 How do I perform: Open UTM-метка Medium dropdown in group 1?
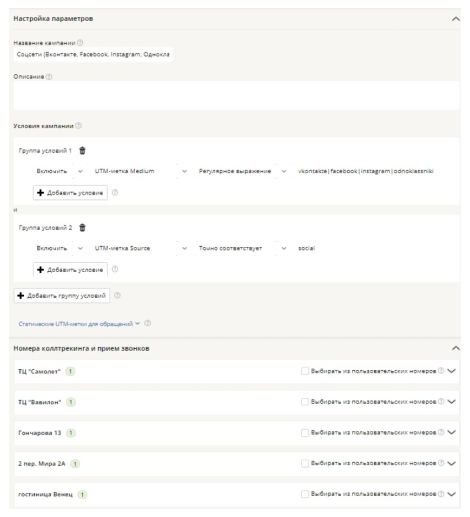coord(140,171)
